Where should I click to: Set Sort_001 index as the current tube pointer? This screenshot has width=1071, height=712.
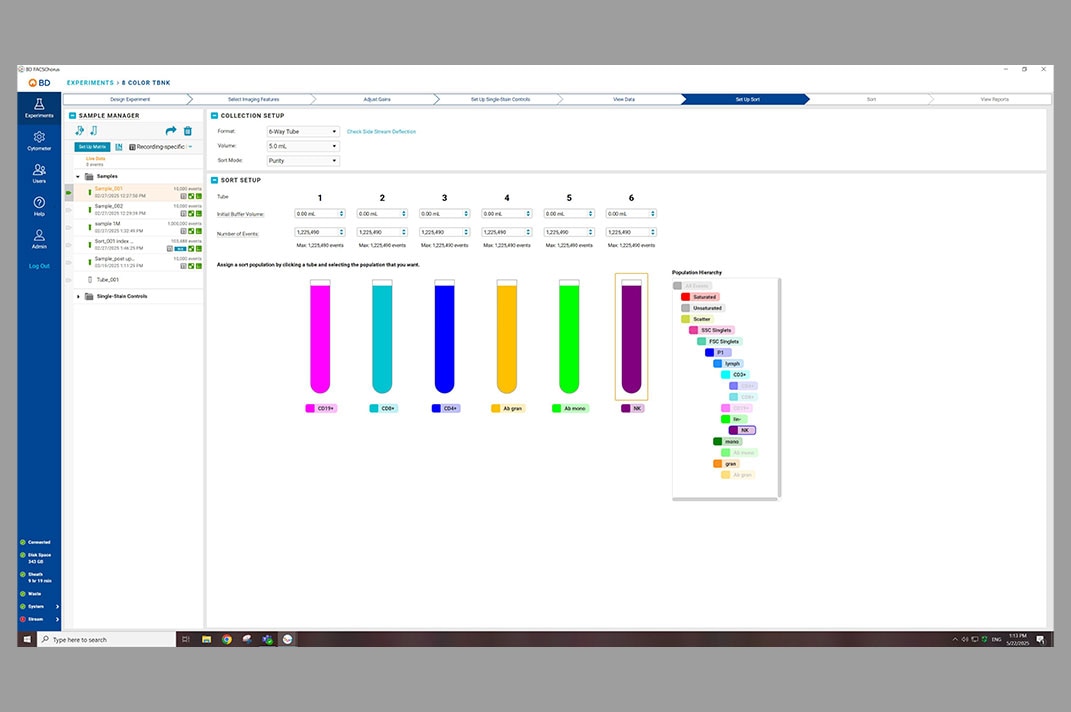tap(68, 245)
